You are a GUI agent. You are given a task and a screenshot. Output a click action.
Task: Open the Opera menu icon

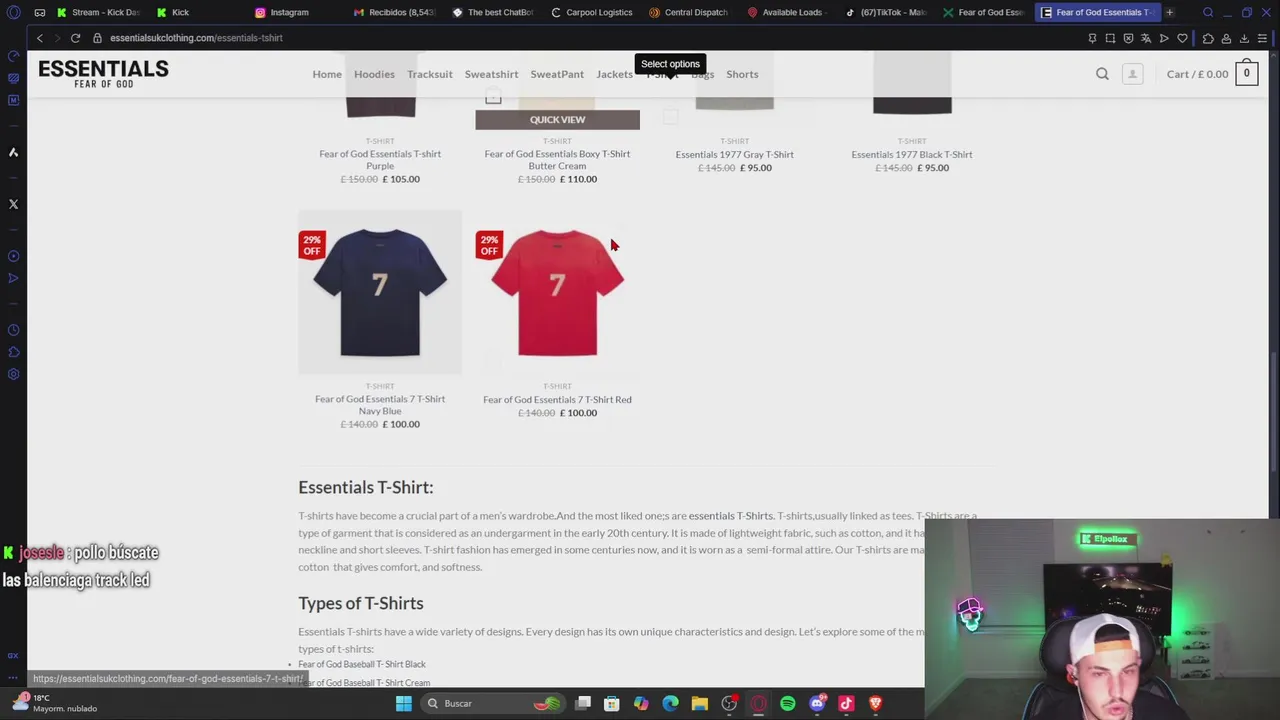tap(13, 12)
